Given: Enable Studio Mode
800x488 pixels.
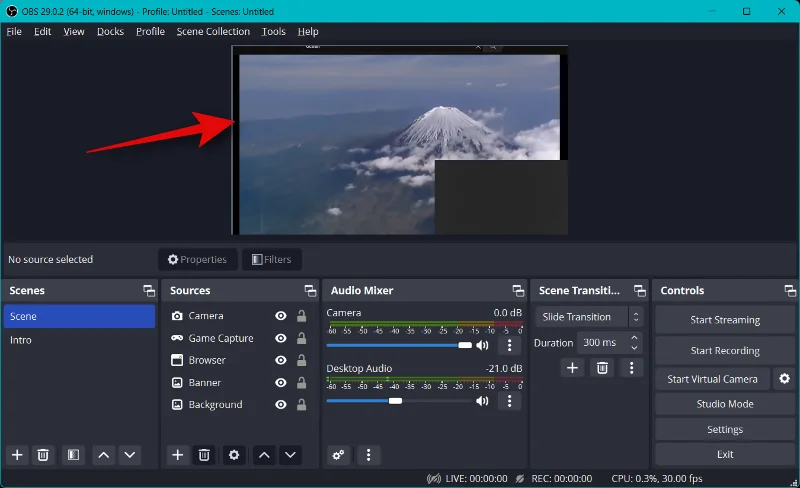Looking at the screenshot, I should (725, 404).
